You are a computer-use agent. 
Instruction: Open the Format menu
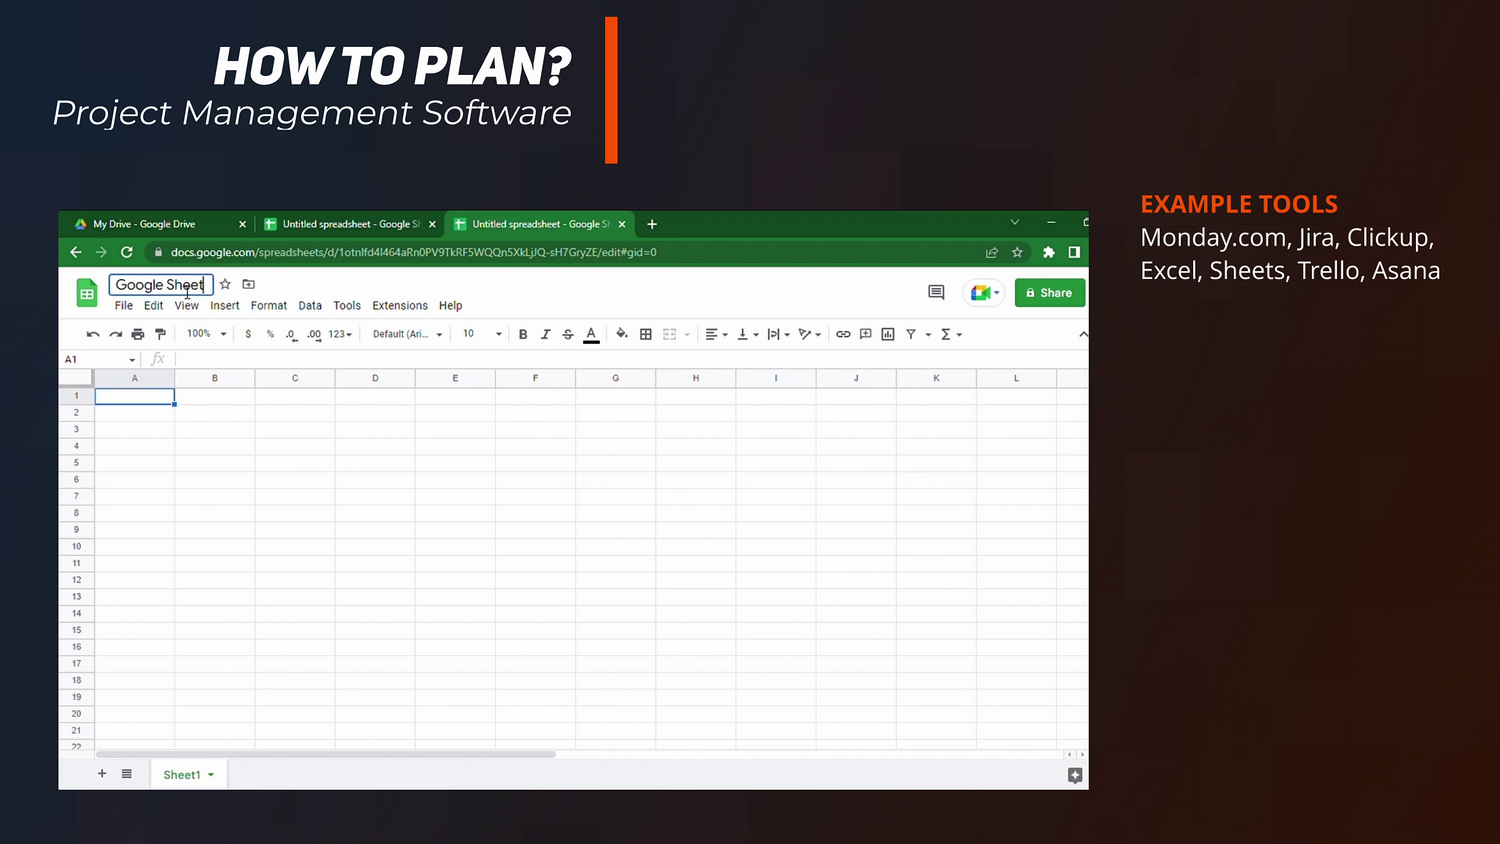pos(269,306)
